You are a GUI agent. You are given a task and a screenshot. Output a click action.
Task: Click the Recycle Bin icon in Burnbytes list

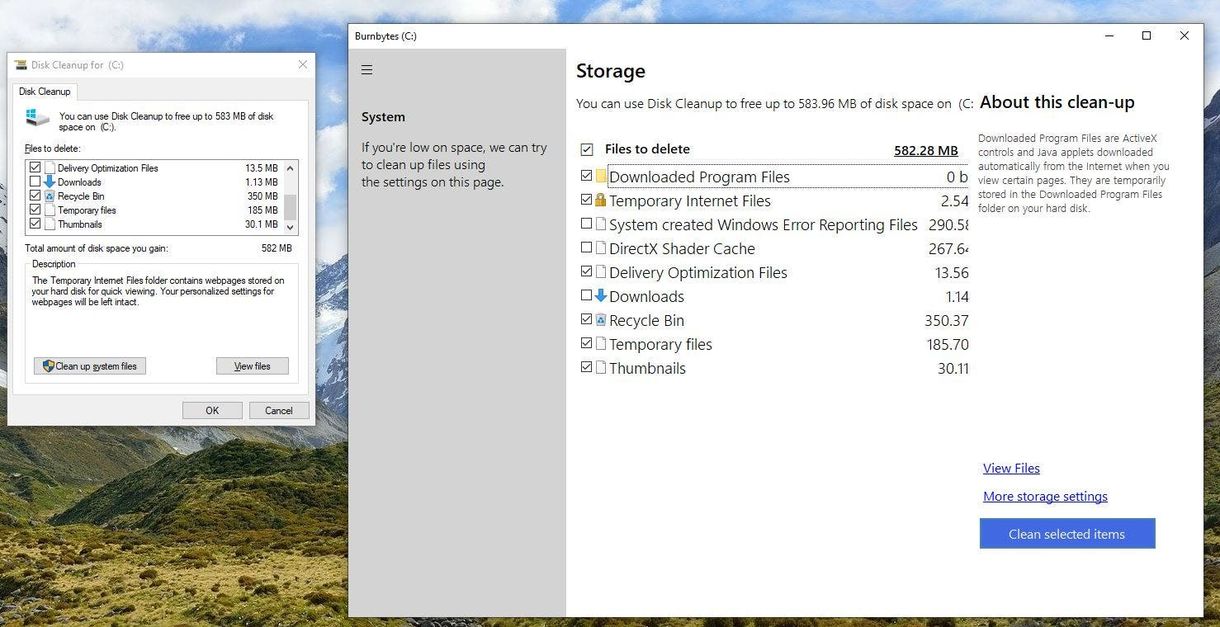click(x=601, y=320)
